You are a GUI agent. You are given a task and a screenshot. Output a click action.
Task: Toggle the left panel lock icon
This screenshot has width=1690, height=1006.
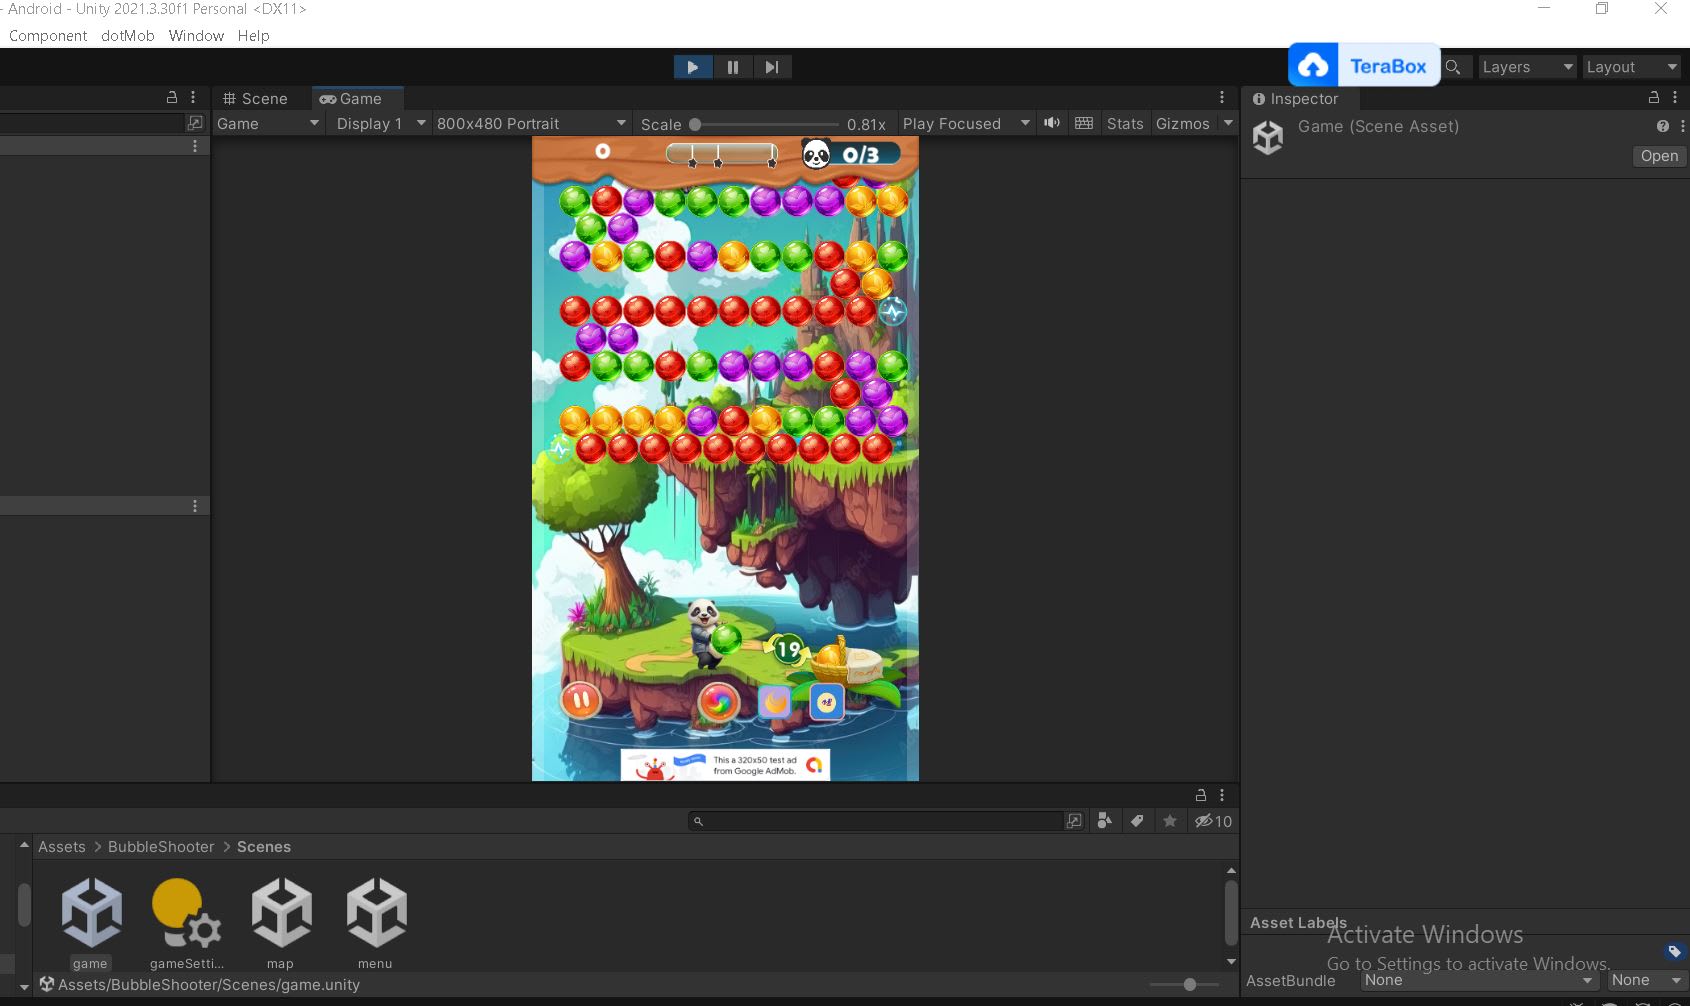(172, 97)
